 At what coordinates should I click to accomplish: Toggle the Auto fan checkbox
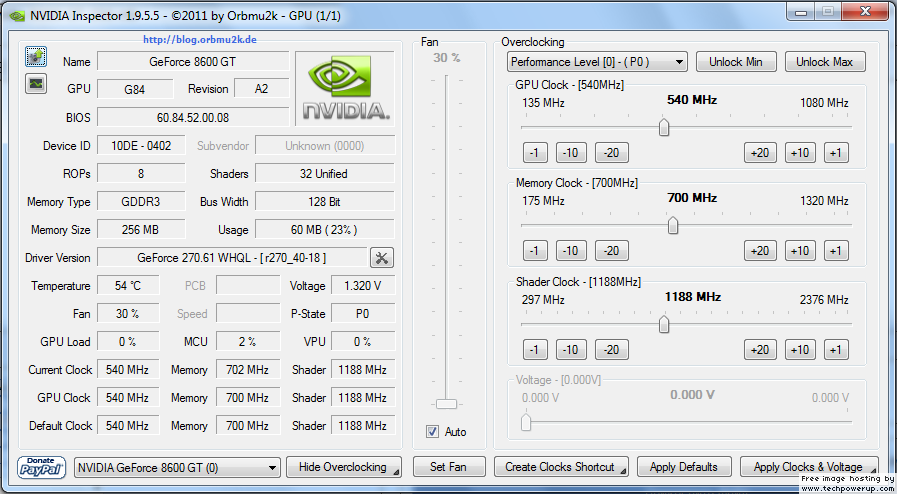433,432
